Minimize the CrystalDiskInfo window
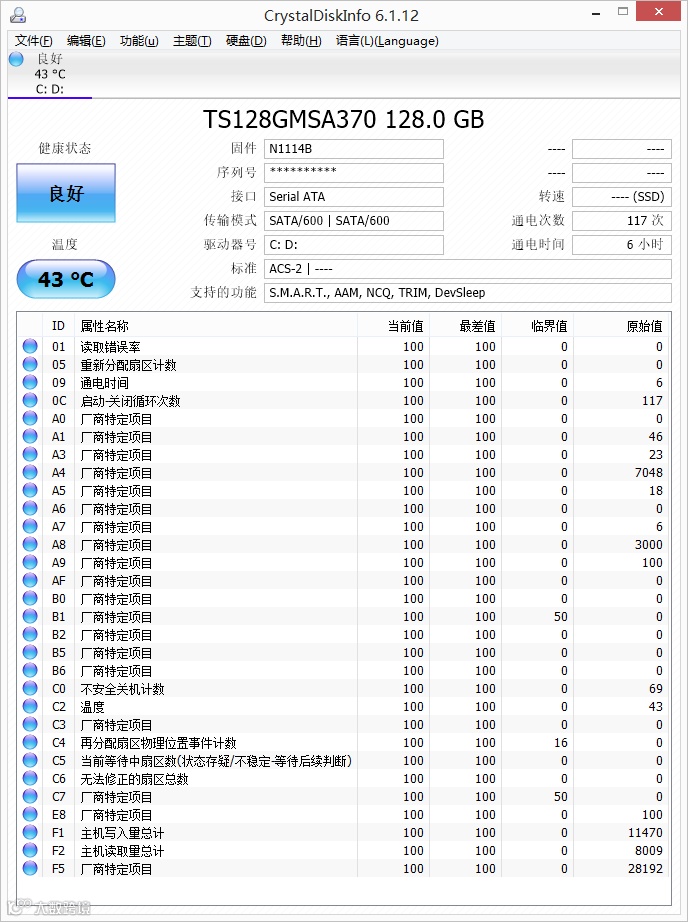688x922 pixels. (x=596, y=12)
